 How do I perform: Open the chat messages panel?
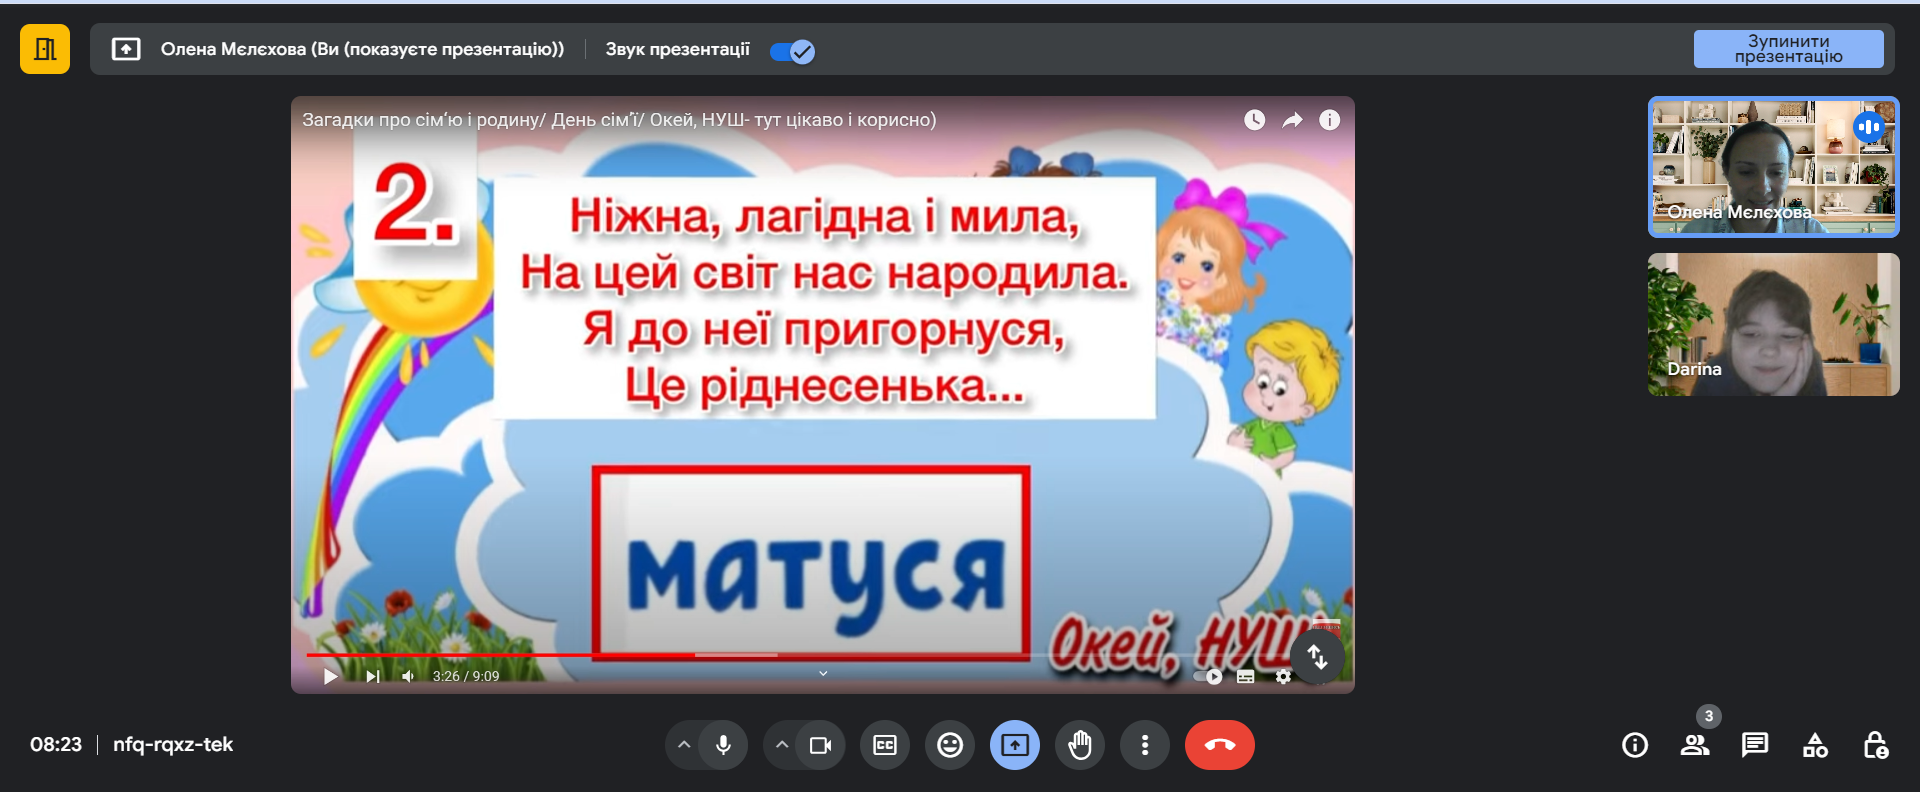1754,745
